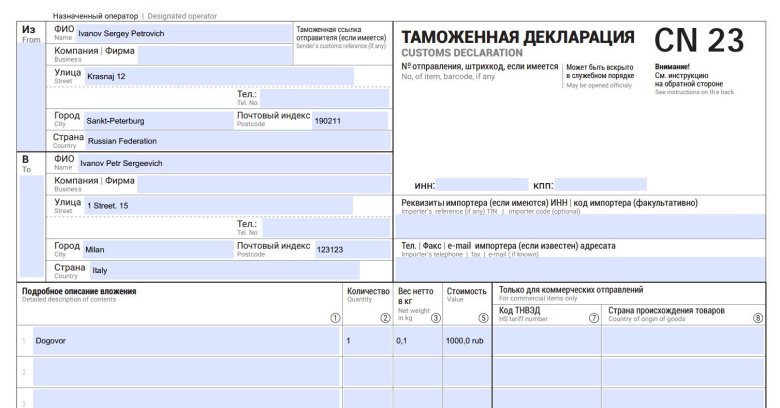Click value field showing '1000,0 rub'

466,341
